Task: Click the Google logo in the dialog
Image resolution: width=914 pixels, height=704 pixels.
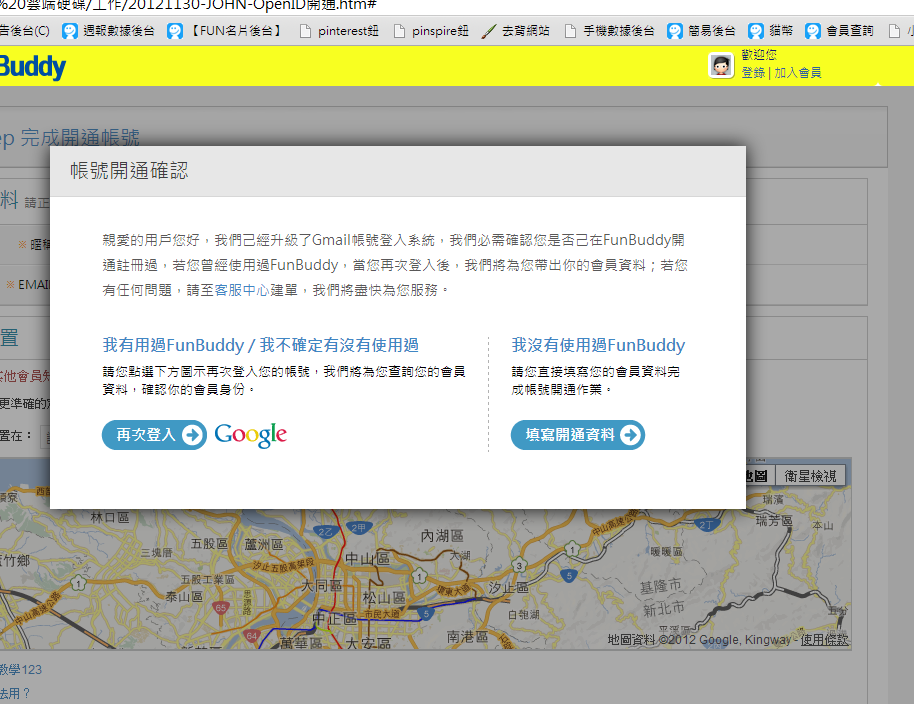Action: pos(251,435)
